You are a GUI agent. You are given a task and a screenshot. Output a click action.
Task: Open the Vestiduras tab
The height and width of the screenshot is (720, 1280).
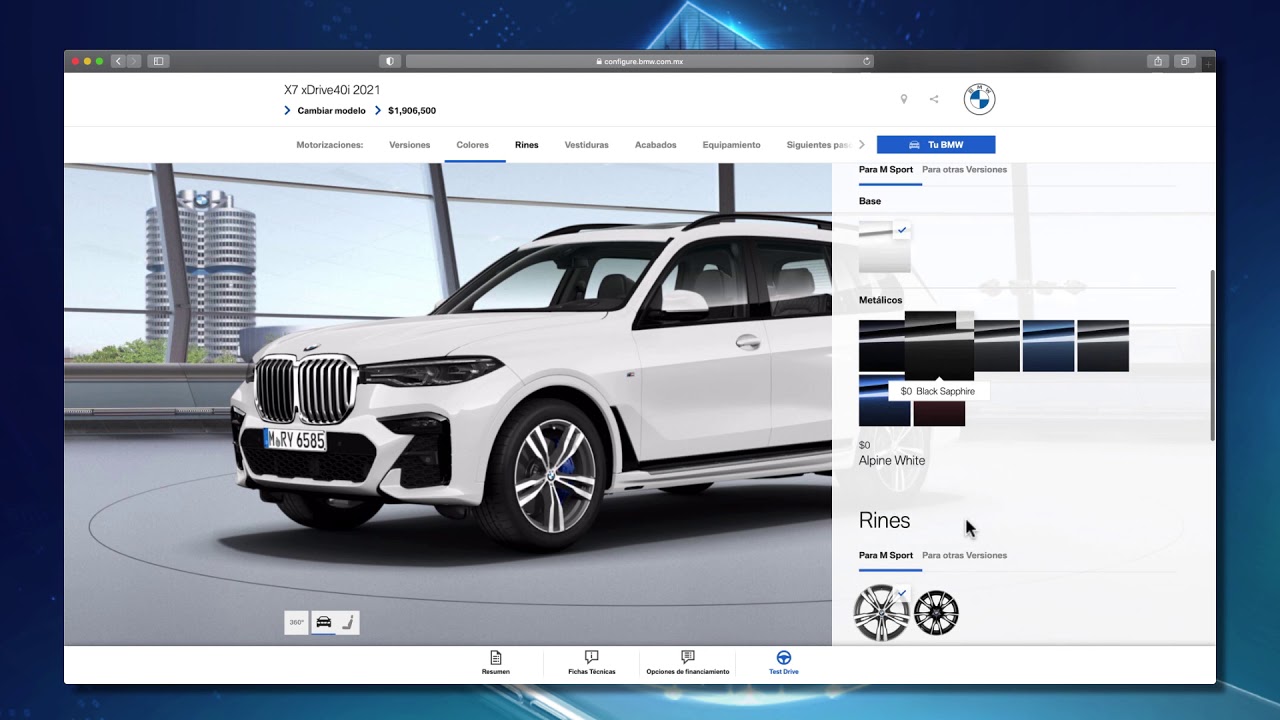point(587,145)
